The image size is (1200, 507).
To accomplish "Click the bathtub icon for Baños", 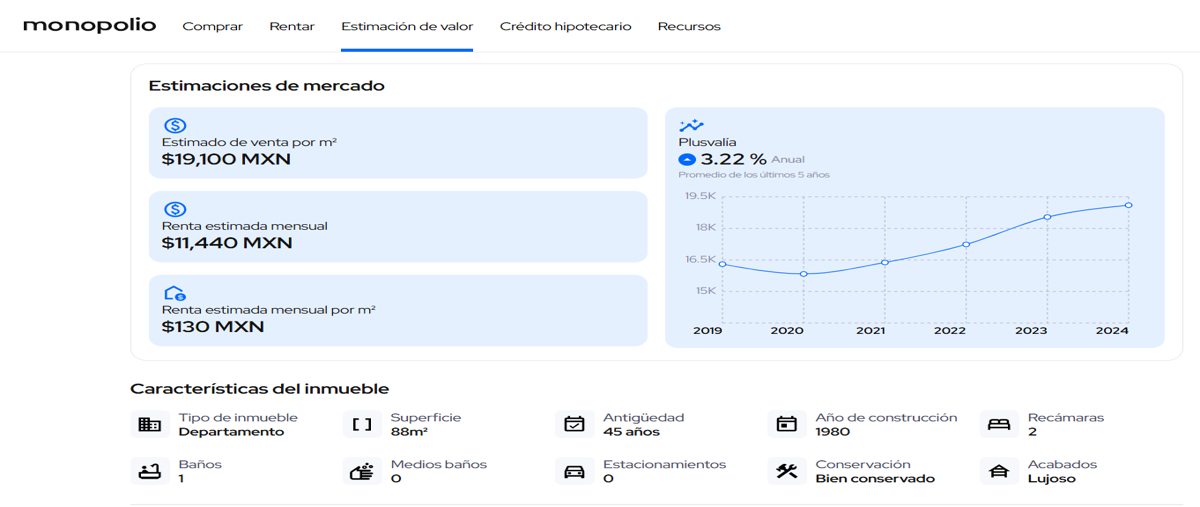I will (x=149, y=471).
